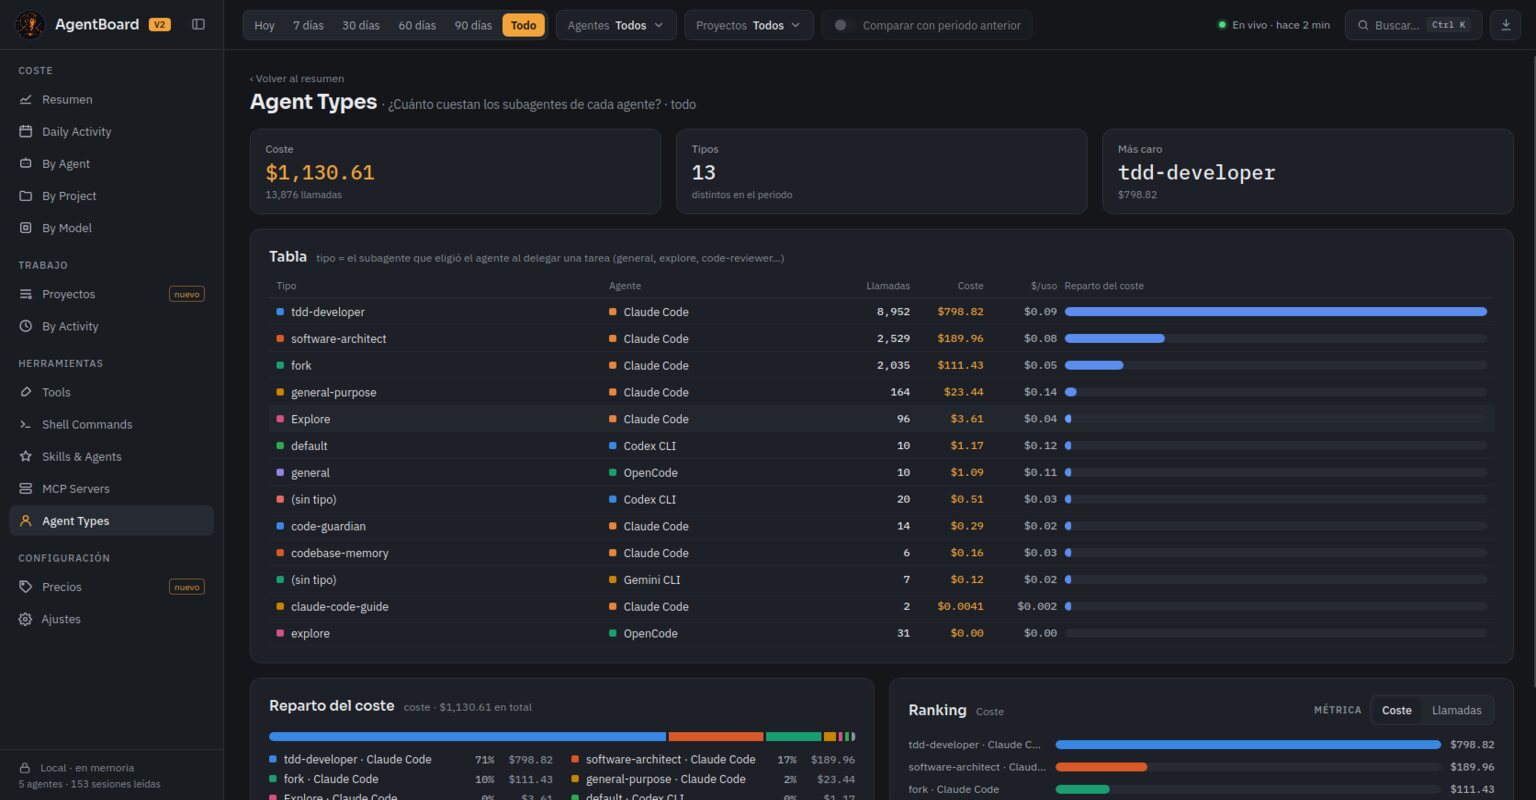The width and height of the screenshot is (1536, 800).
Task: Select Llamadas metric in Ranking
Action: click(x=1456, y=710)
